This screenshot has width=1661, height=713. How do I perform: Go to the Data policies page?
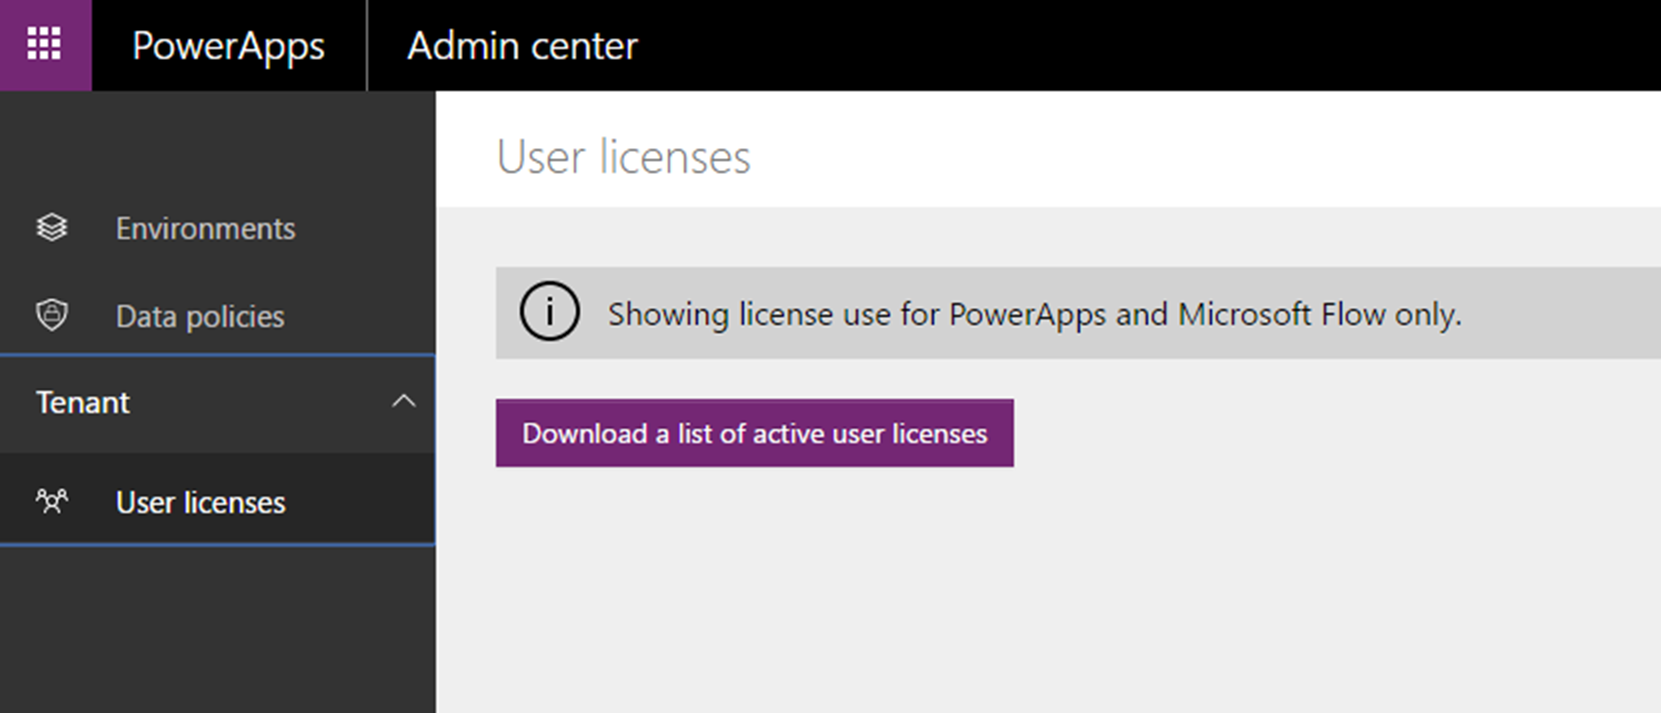(200, 317)
